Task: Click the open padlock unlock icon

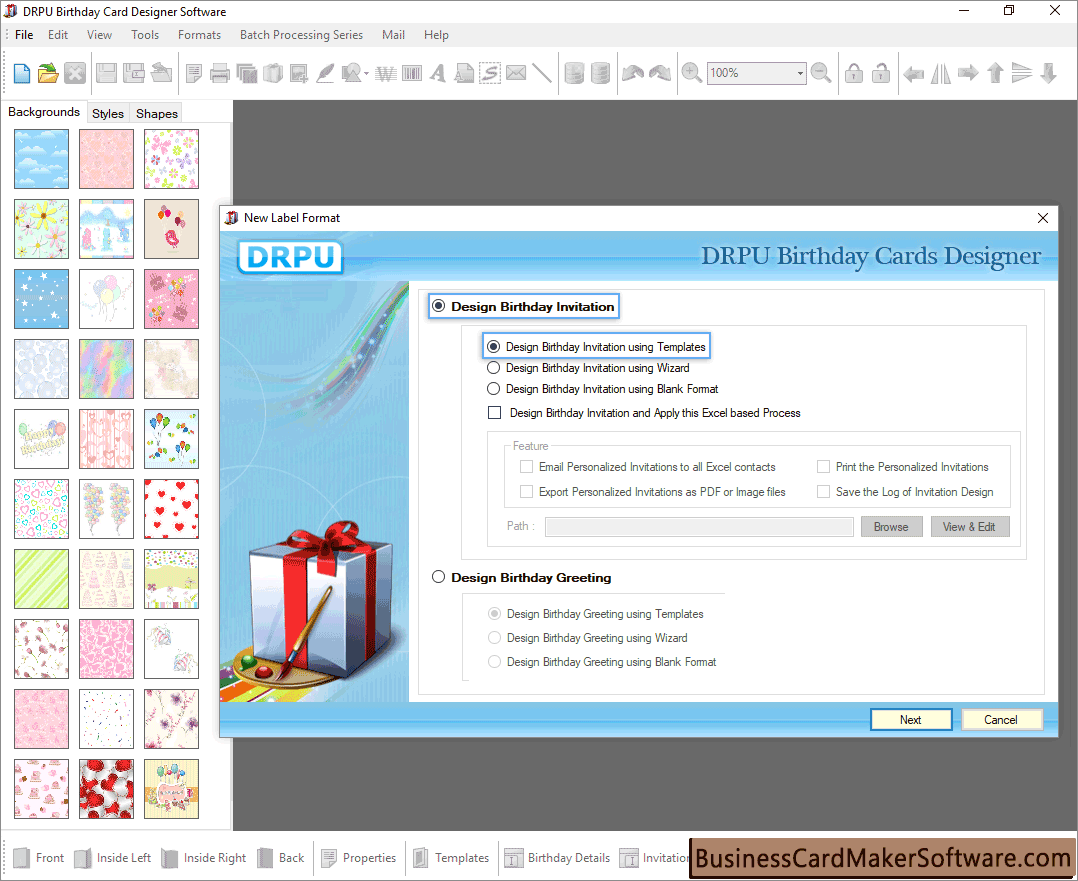Action: tap(881, 73)
